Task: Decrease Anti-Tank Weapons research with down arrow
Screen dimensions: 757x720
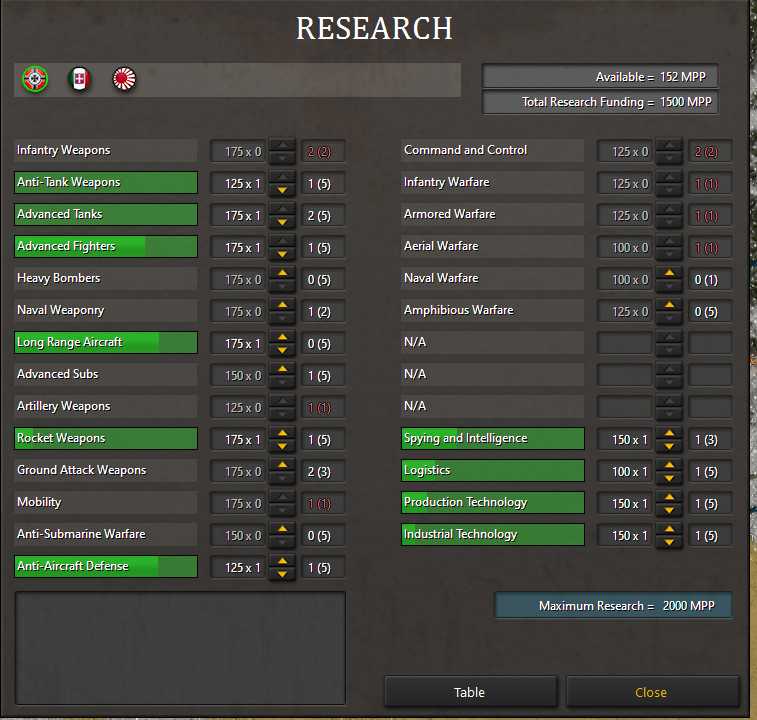Action: point(282,190)
